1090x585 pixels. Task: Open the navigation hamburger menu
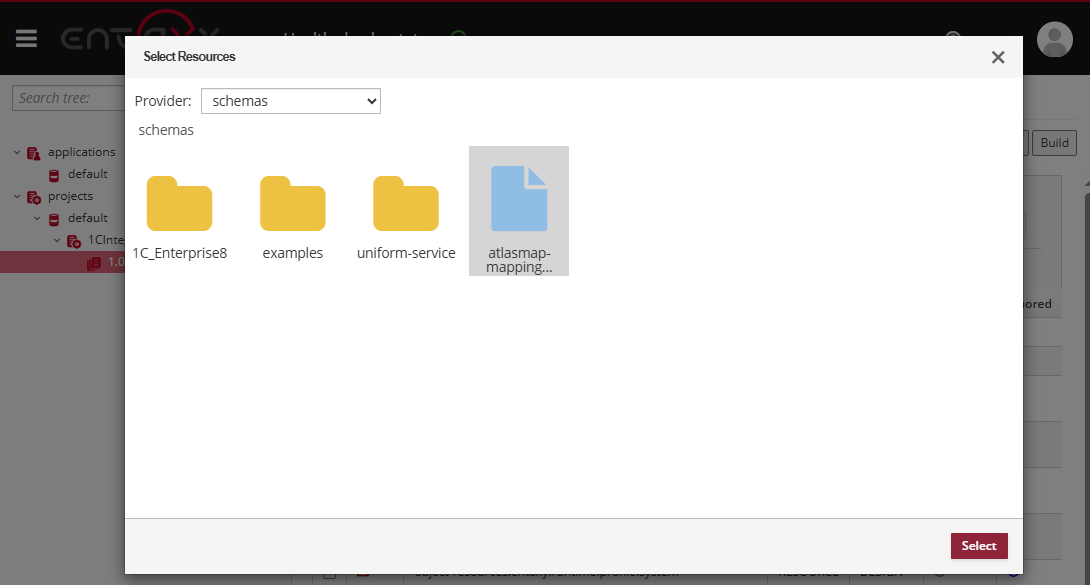tap(25, 38)
